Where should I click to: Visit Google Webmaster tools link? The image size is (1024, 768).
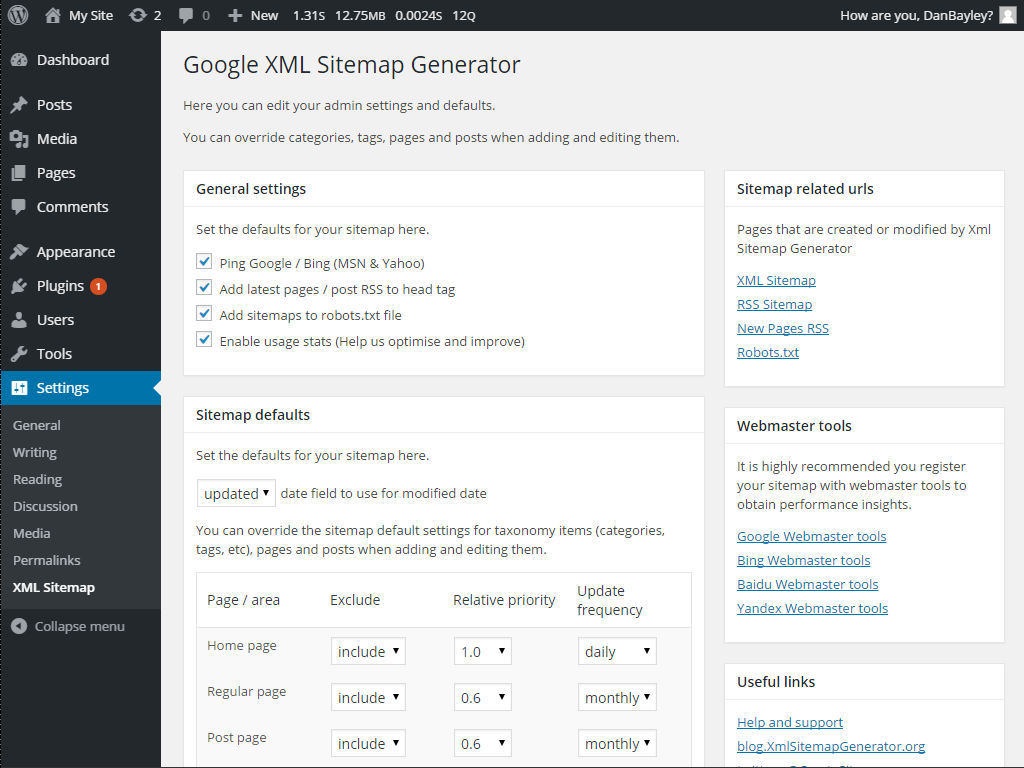811,537
